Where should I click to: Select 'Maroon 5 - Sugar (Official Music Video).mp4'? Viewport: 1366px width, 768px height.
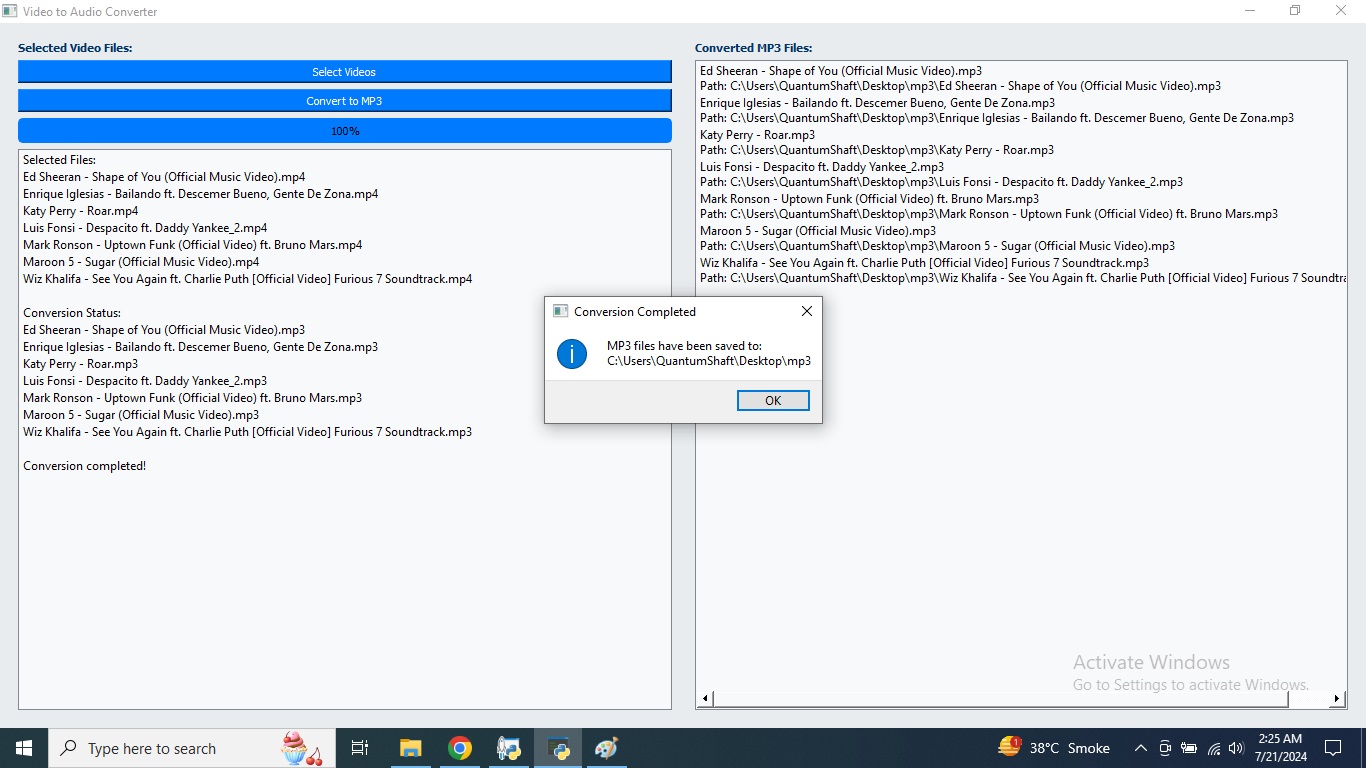(x=141, y=262)
